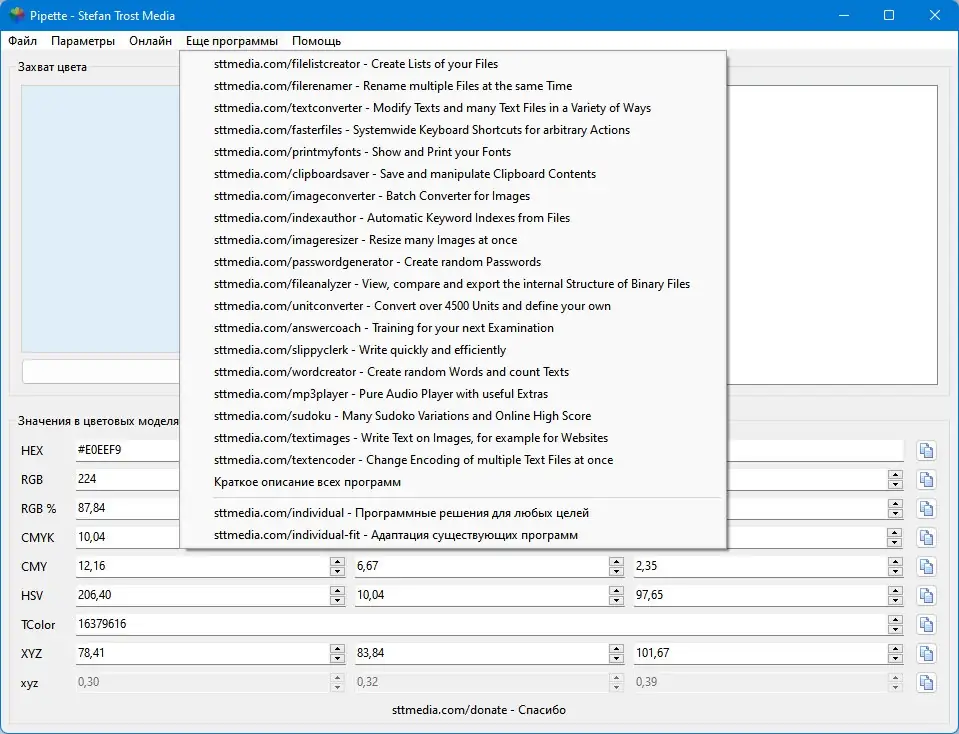Decrease the CMYK last value spinner
959x734 pixels.
(895, 542)
